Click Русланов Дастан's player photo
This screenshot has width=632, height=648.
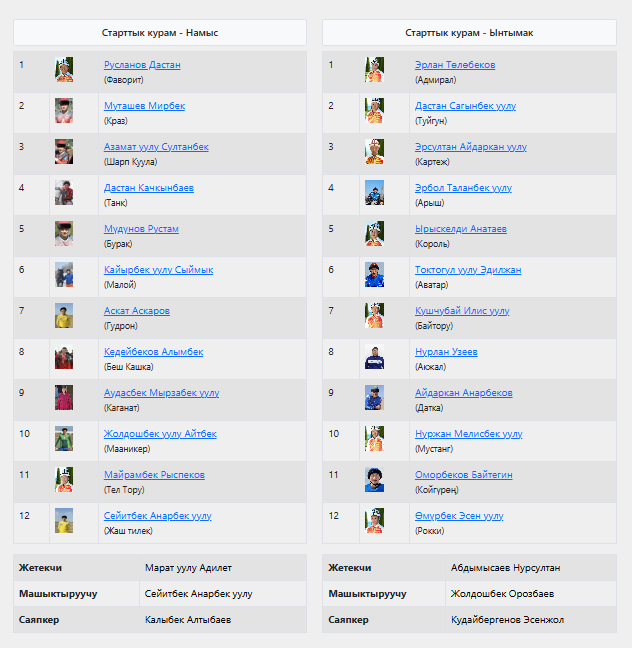[x=64, y=70]
